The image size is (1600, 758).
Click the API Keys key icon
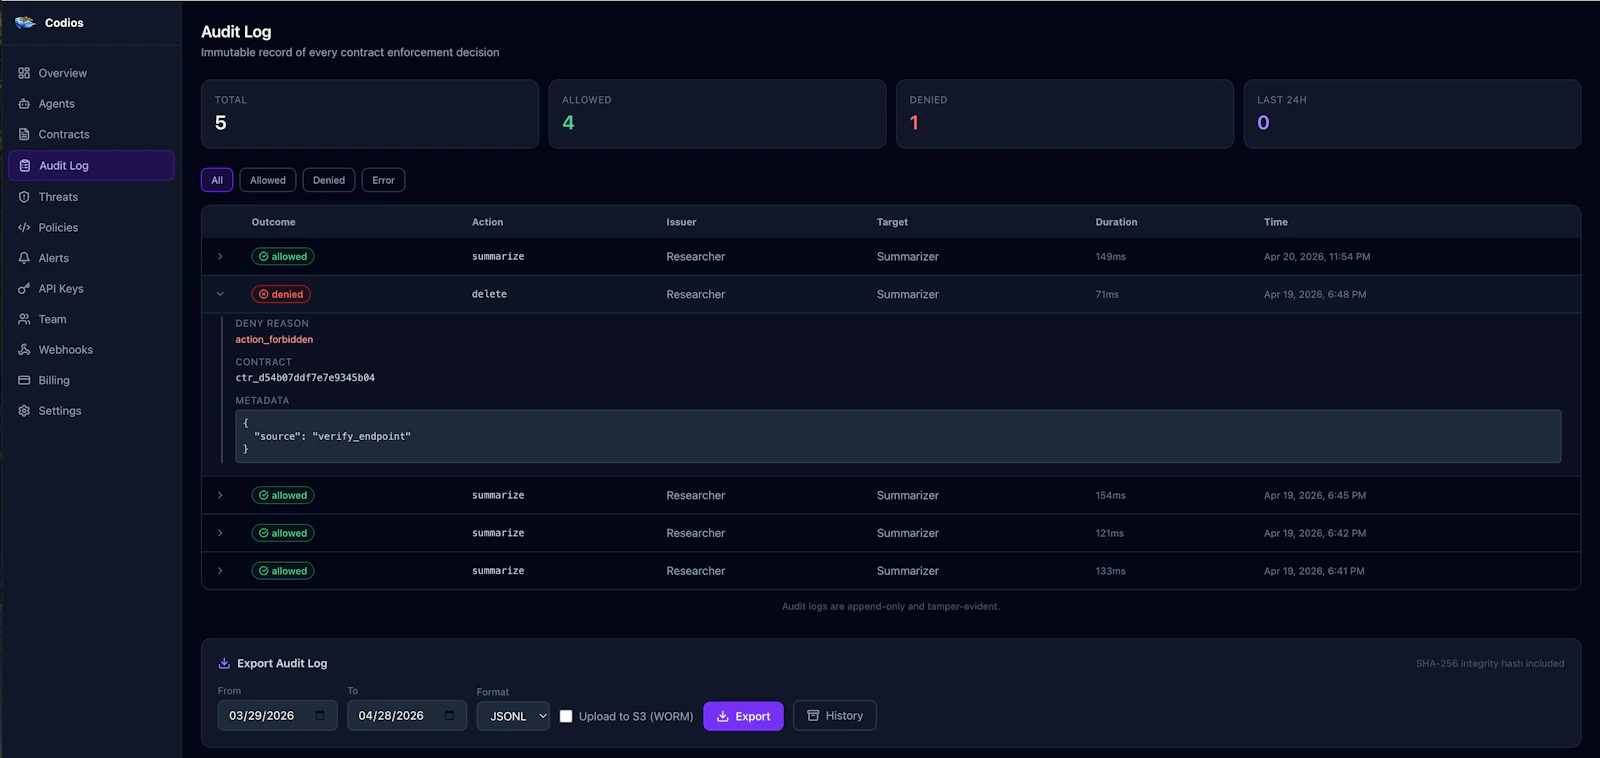click(24, 289)
